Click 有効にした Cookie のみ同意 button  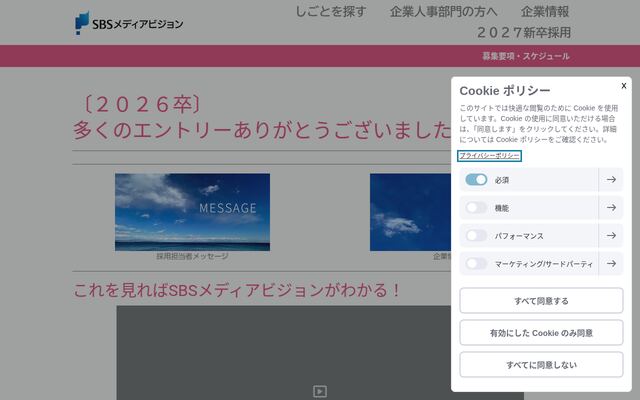(x=541, y=333)
